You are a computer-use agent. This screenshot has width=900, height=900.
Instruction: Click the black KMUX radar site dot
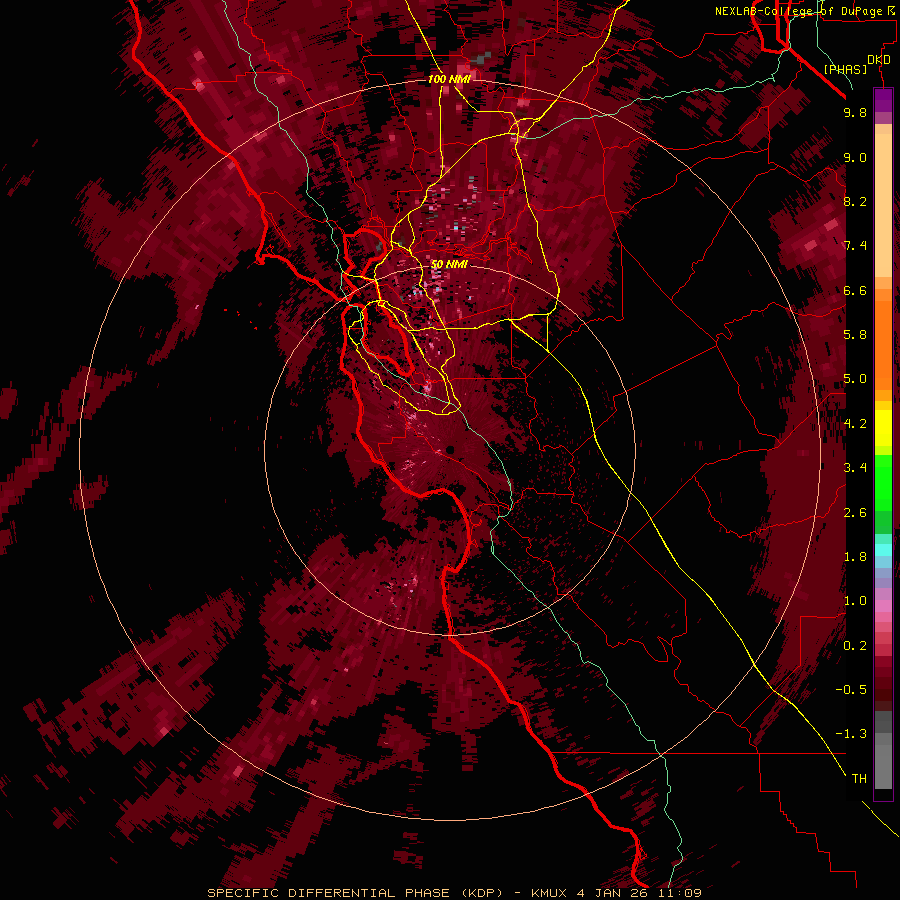coord(450,450)
